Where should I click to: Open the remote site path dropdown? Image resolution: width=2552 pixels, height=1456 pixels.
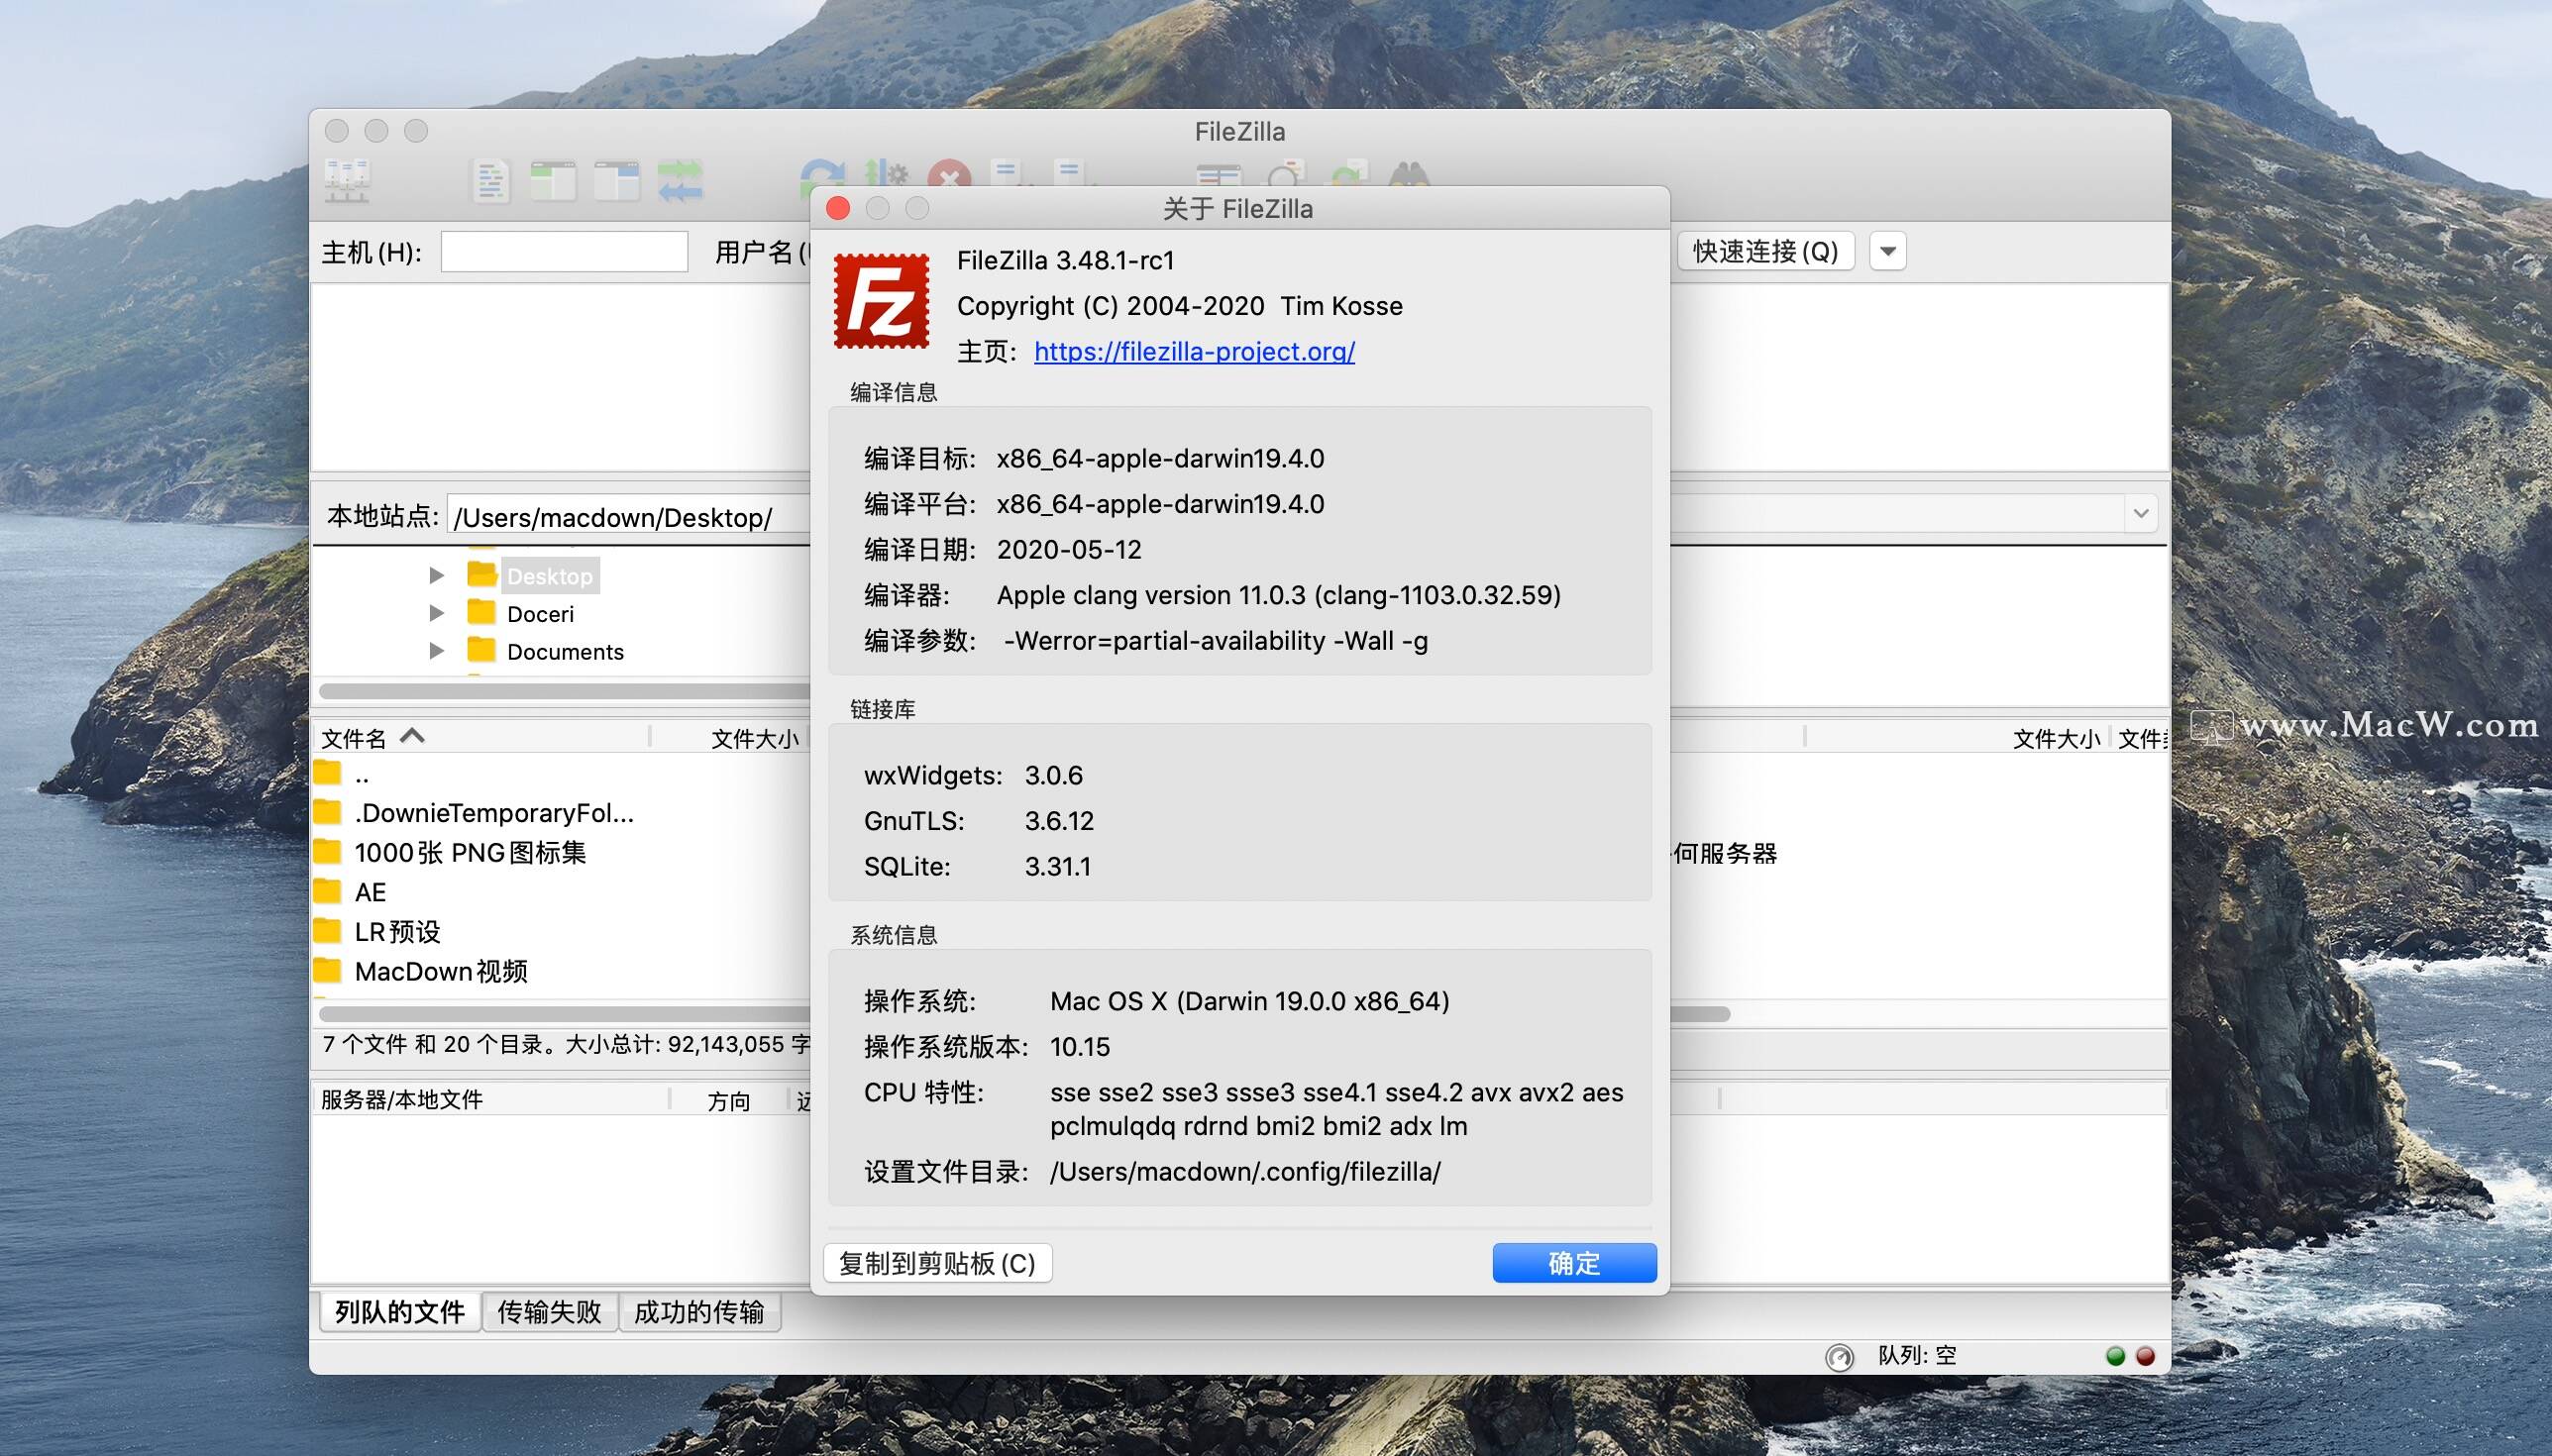tap(2141, 513)
